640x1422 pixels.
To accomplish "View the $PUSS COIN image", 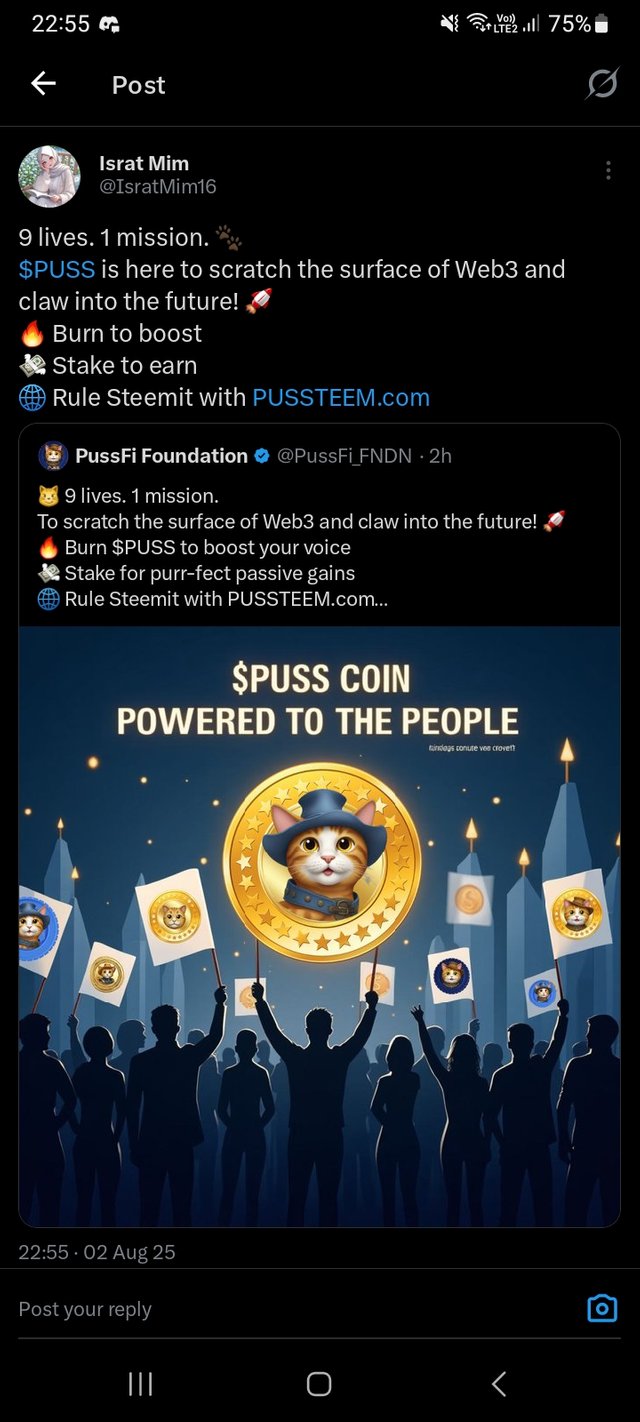I will pyautogui.click(x=319, y=926).
